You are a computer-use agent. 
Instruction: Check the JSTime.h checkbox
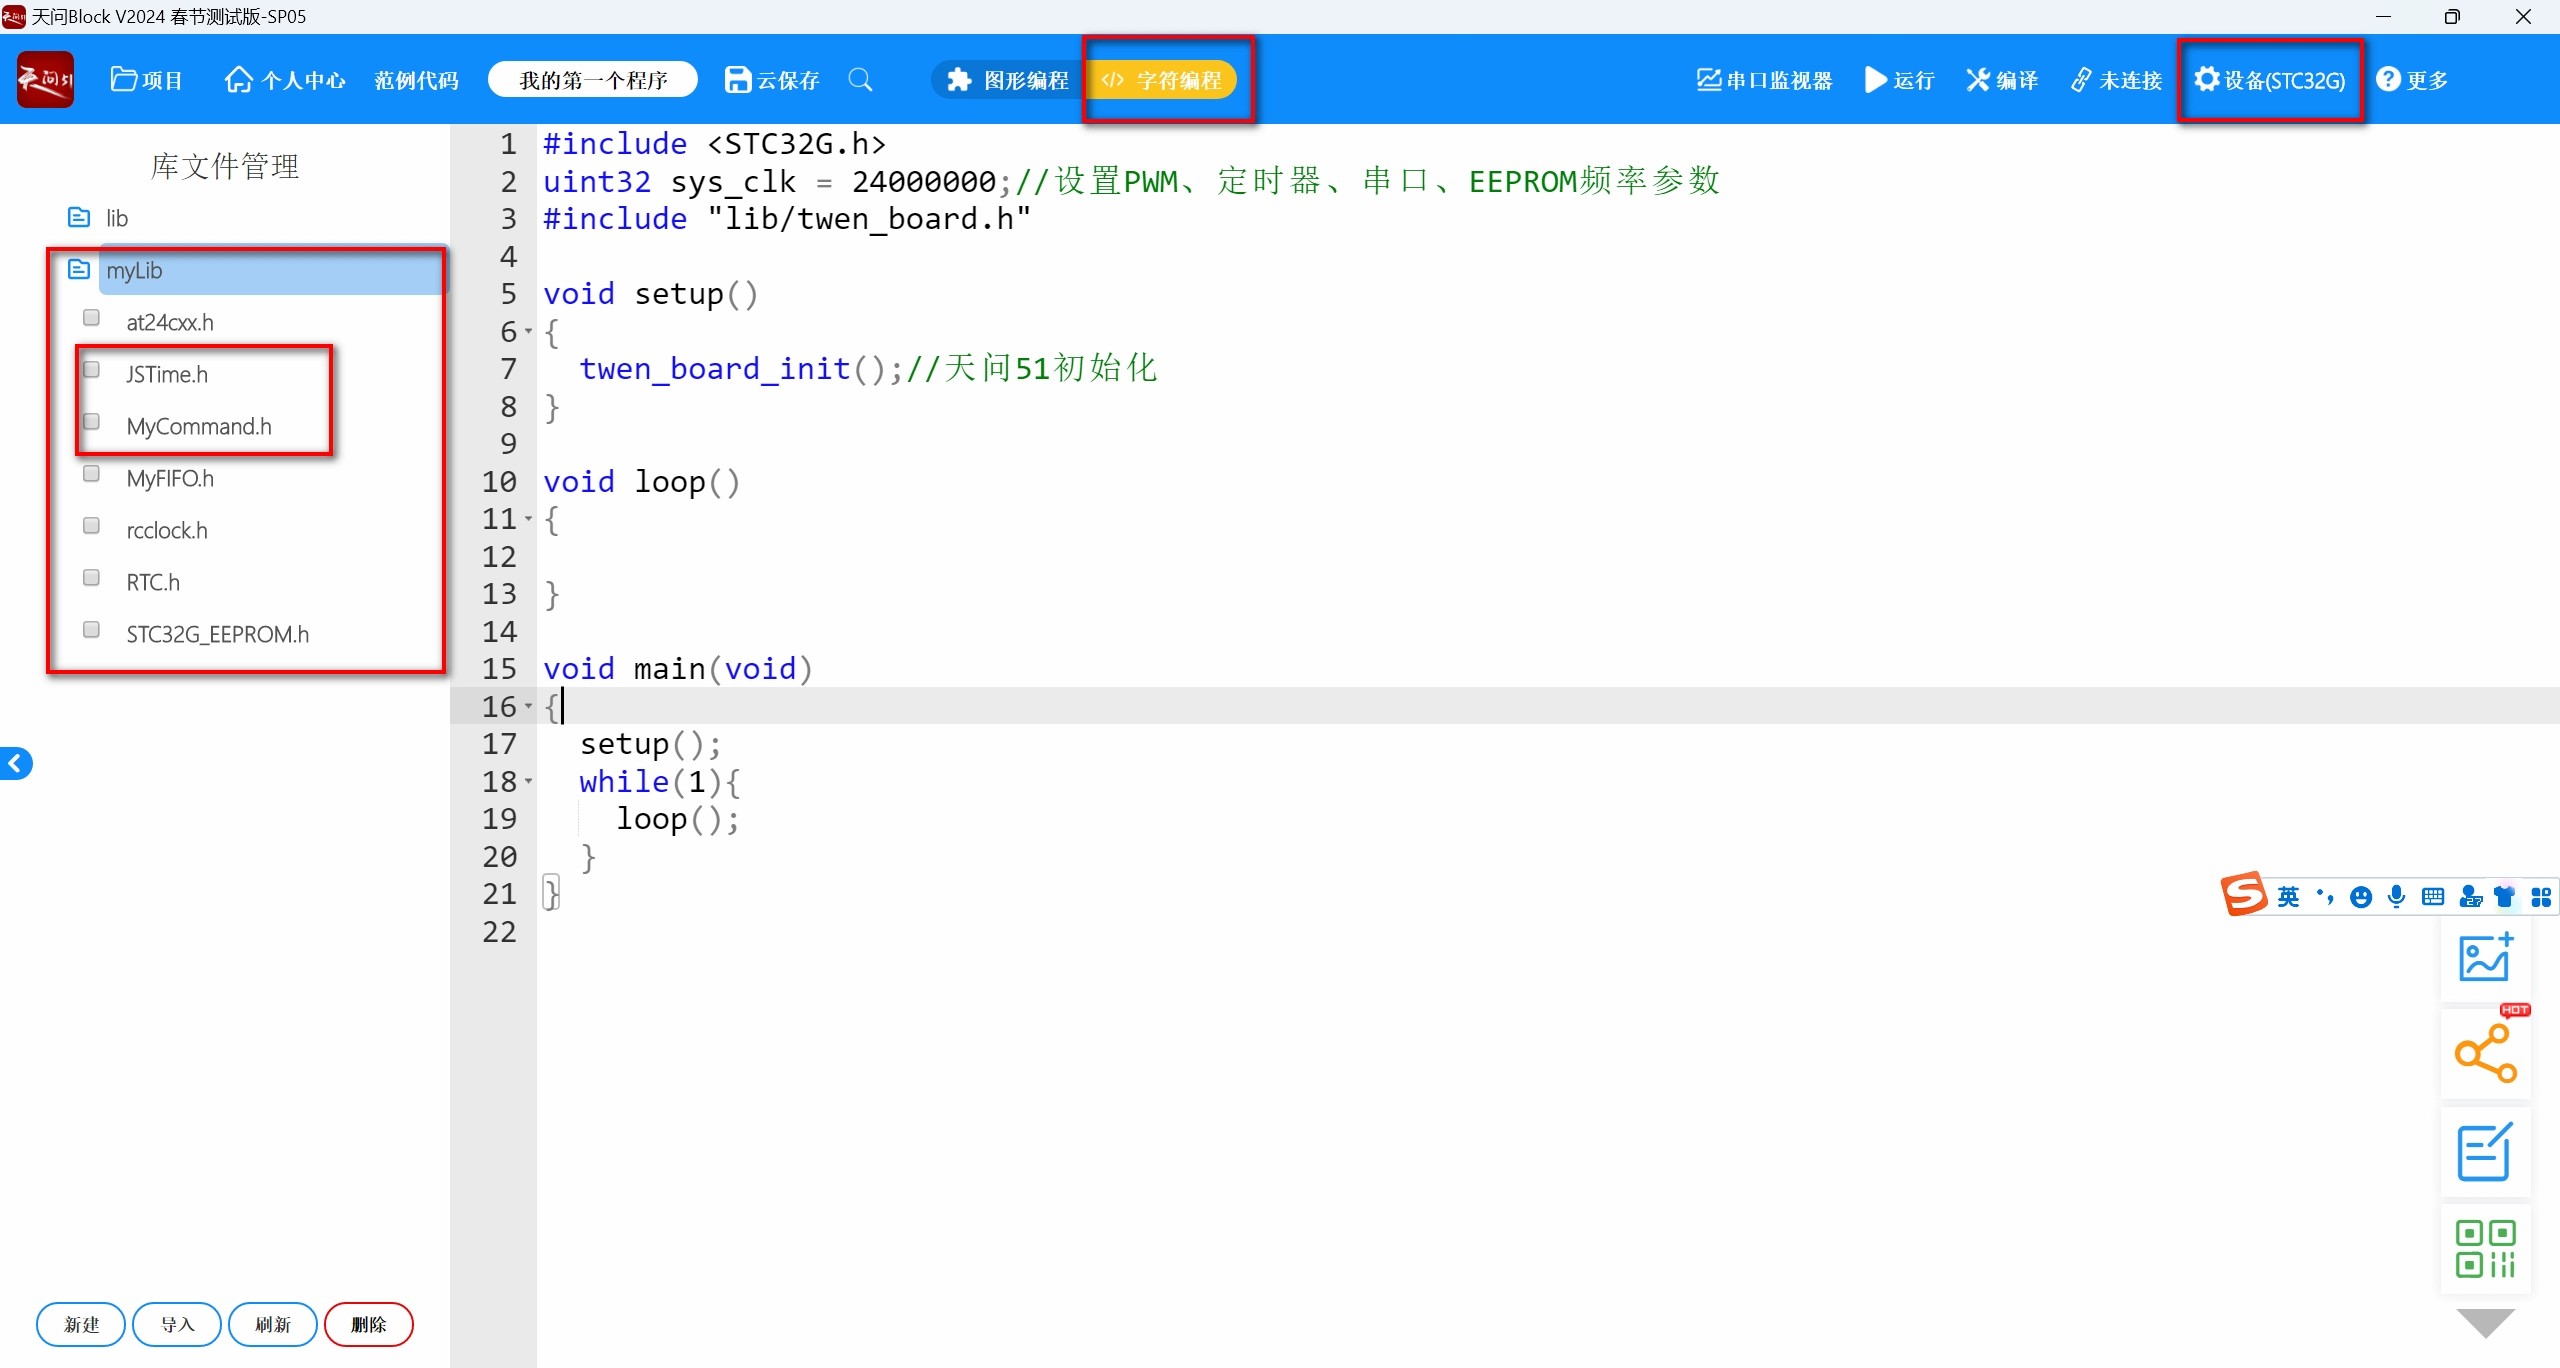click(x=91, y=370)
